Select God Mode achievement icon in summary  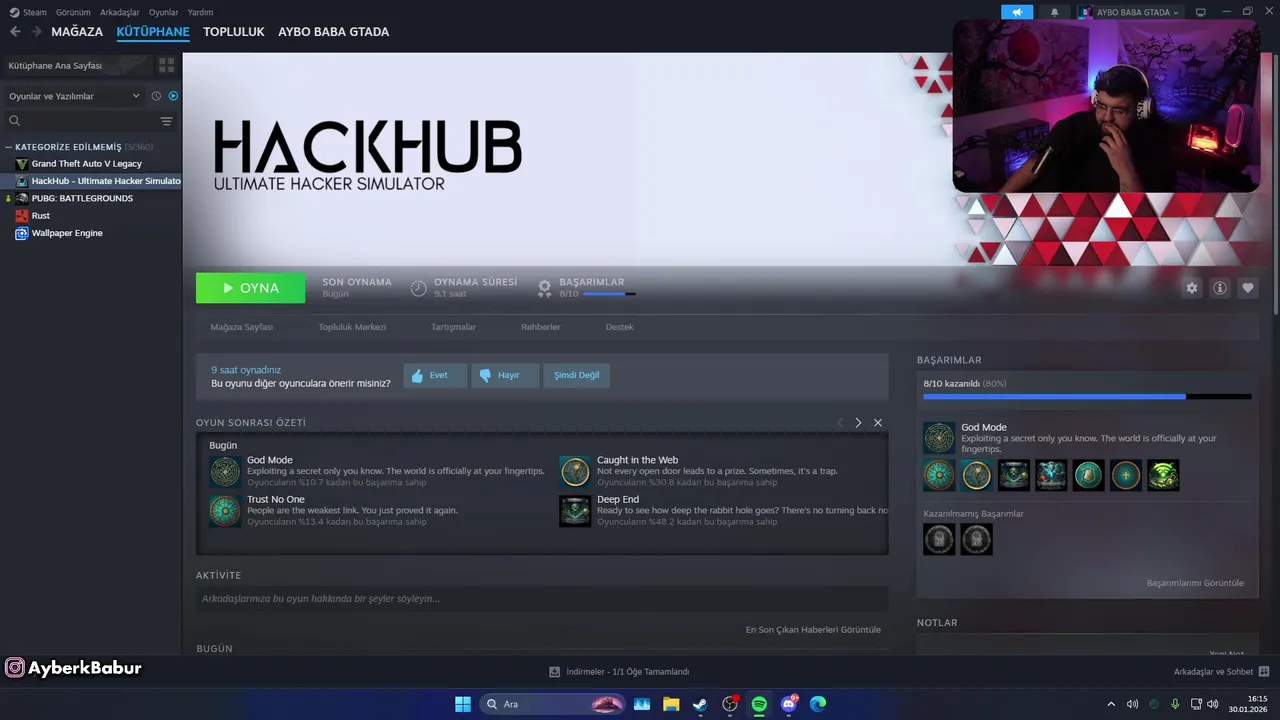[x=225, y=472]
